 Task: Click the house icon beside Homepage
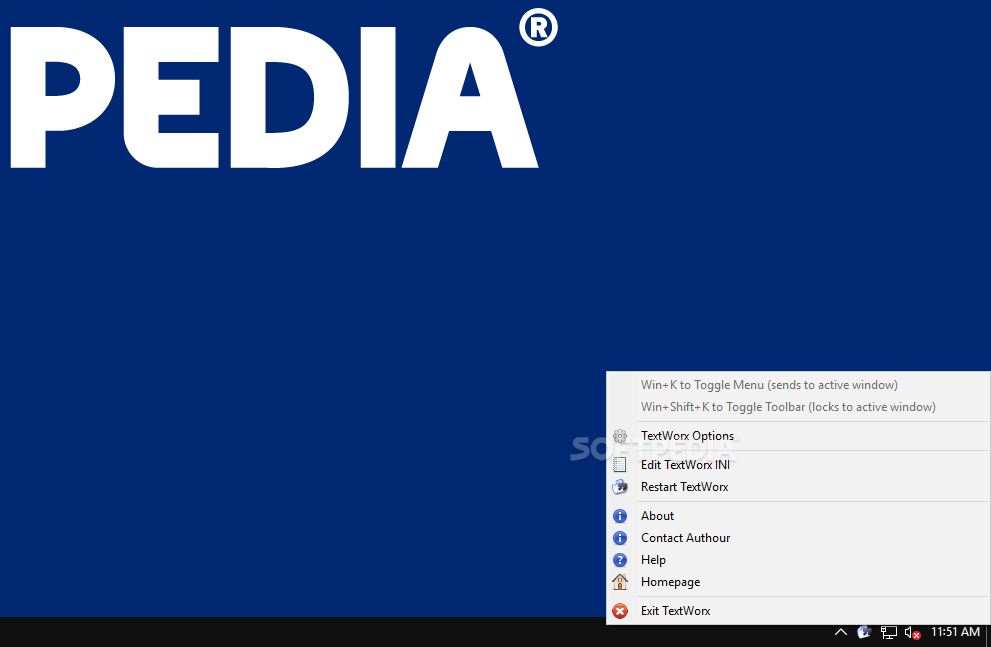pos(620,582)
